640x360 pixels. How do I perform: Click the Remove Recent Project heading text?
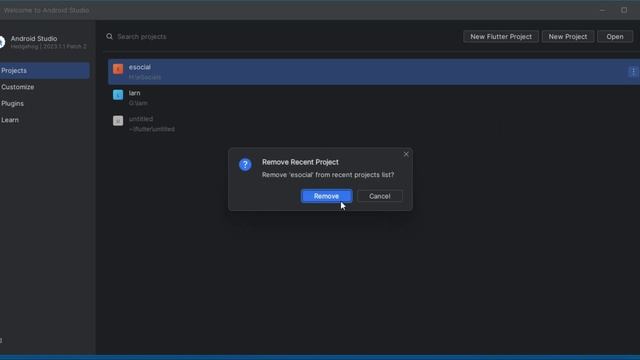[300, 162]
